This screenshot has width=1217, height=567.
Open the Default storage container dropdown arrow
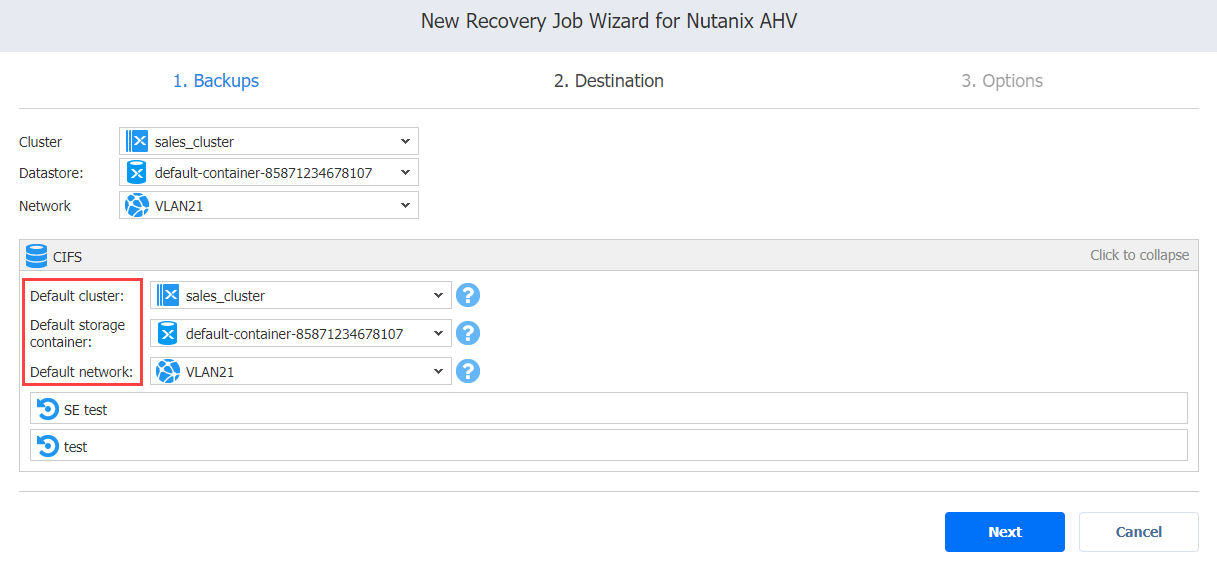click(x=438, y=333)
